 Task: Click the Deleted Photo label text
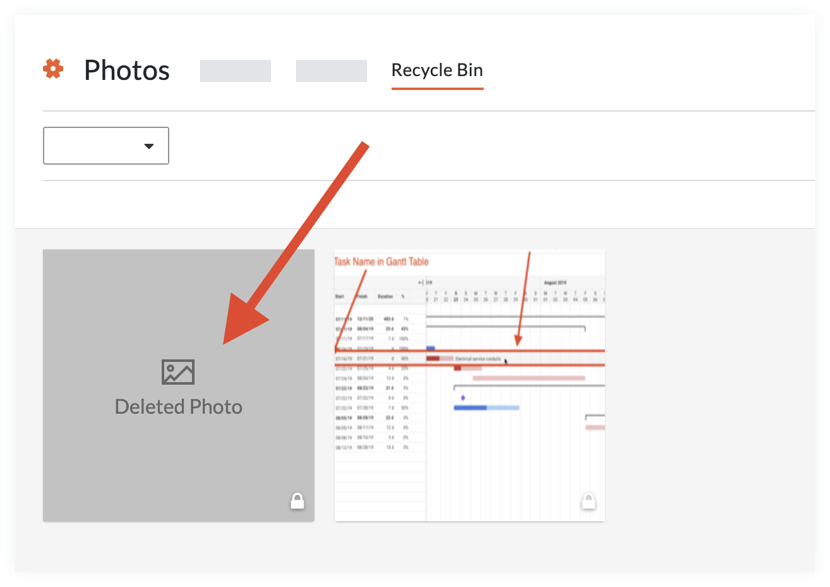click(178, 406)
